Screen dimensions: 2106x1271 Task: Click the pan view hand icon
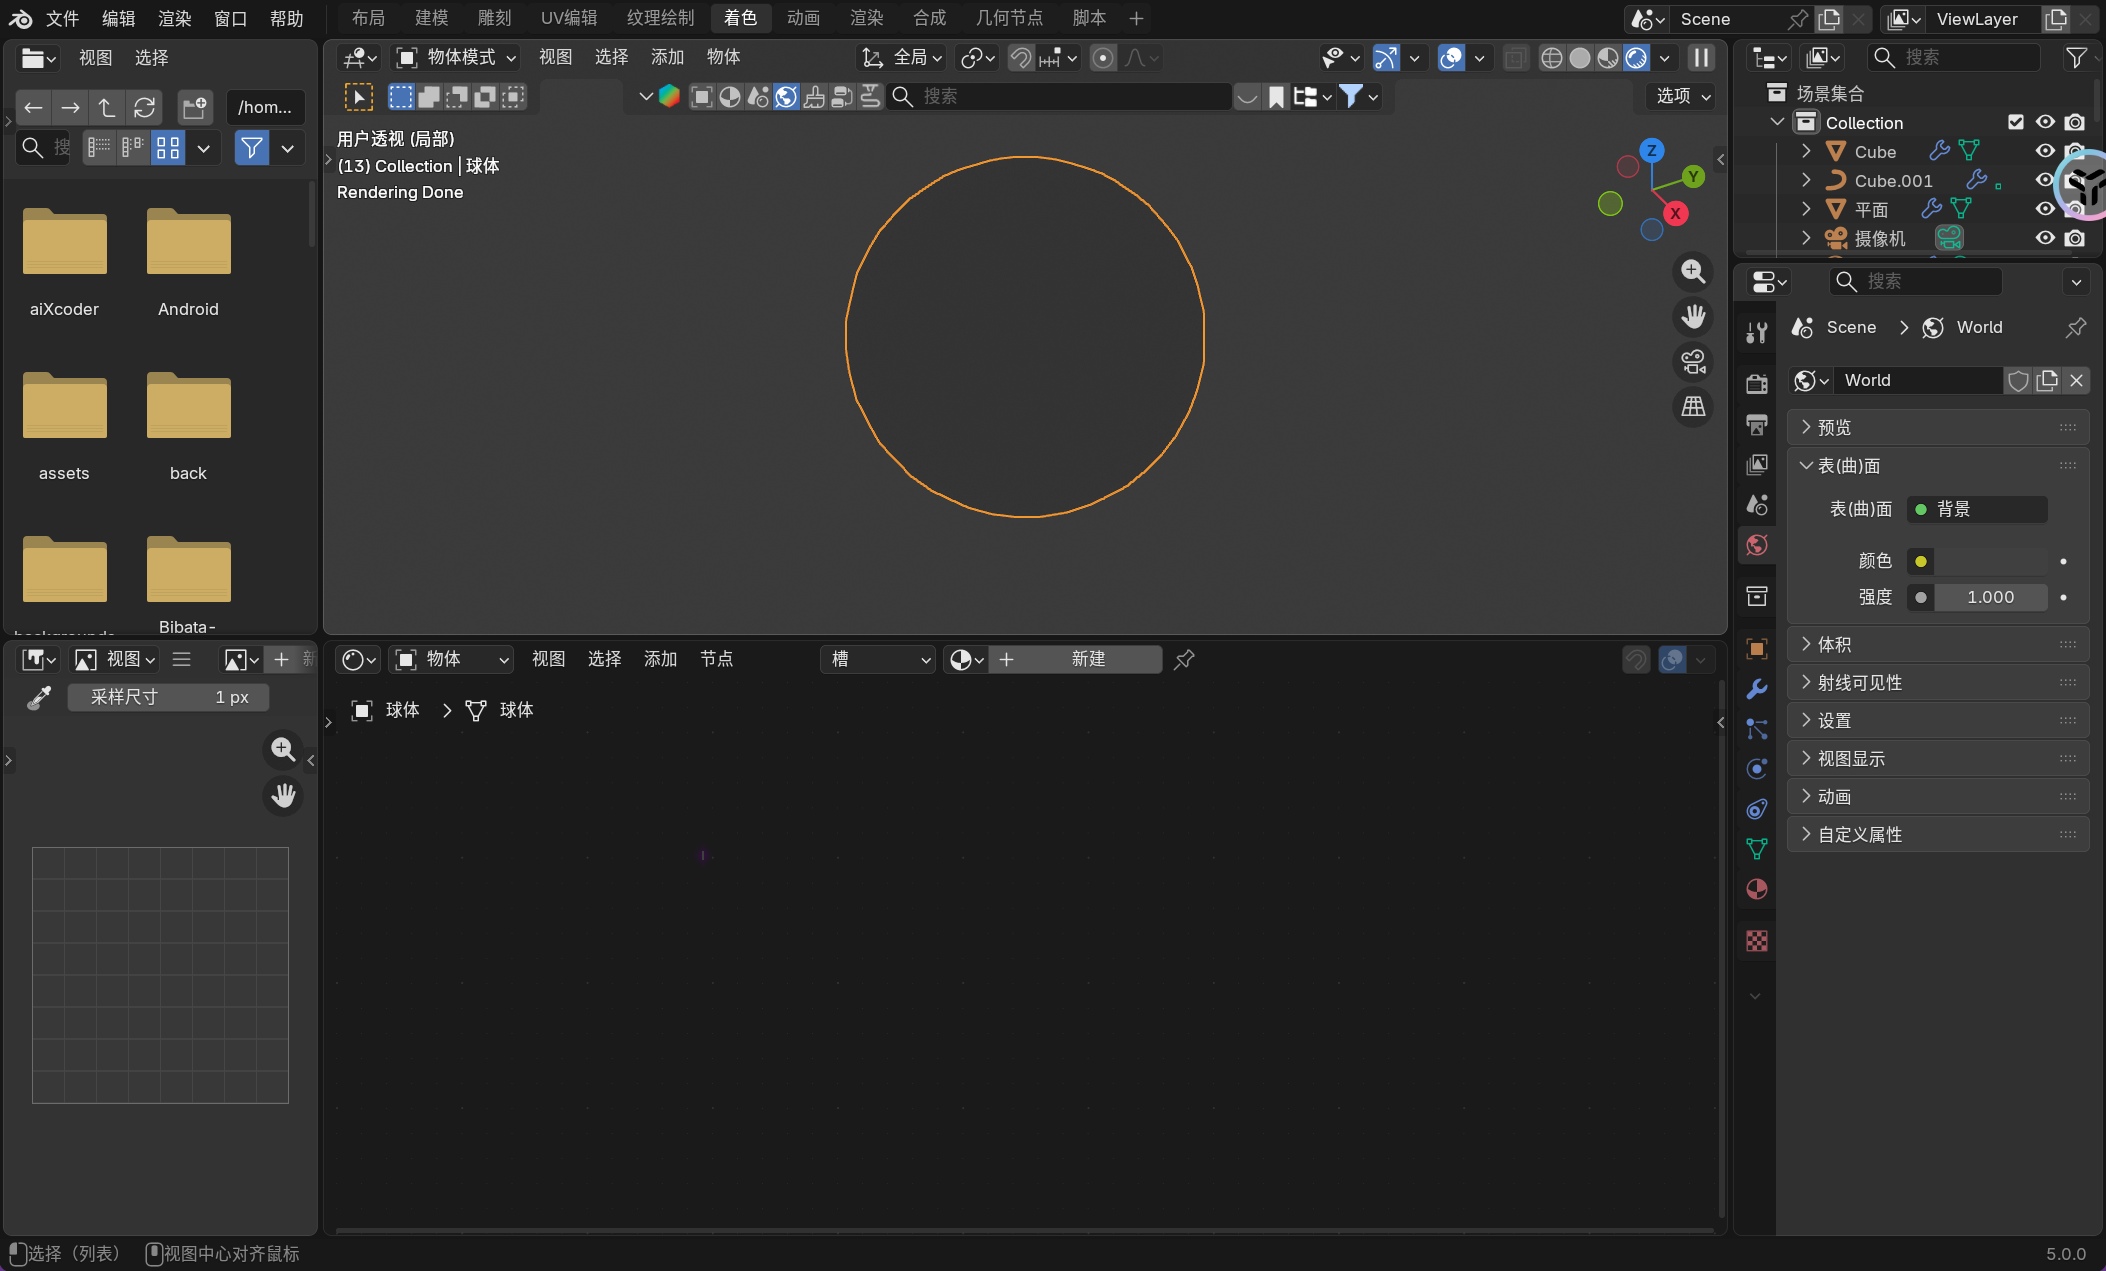1693,317
